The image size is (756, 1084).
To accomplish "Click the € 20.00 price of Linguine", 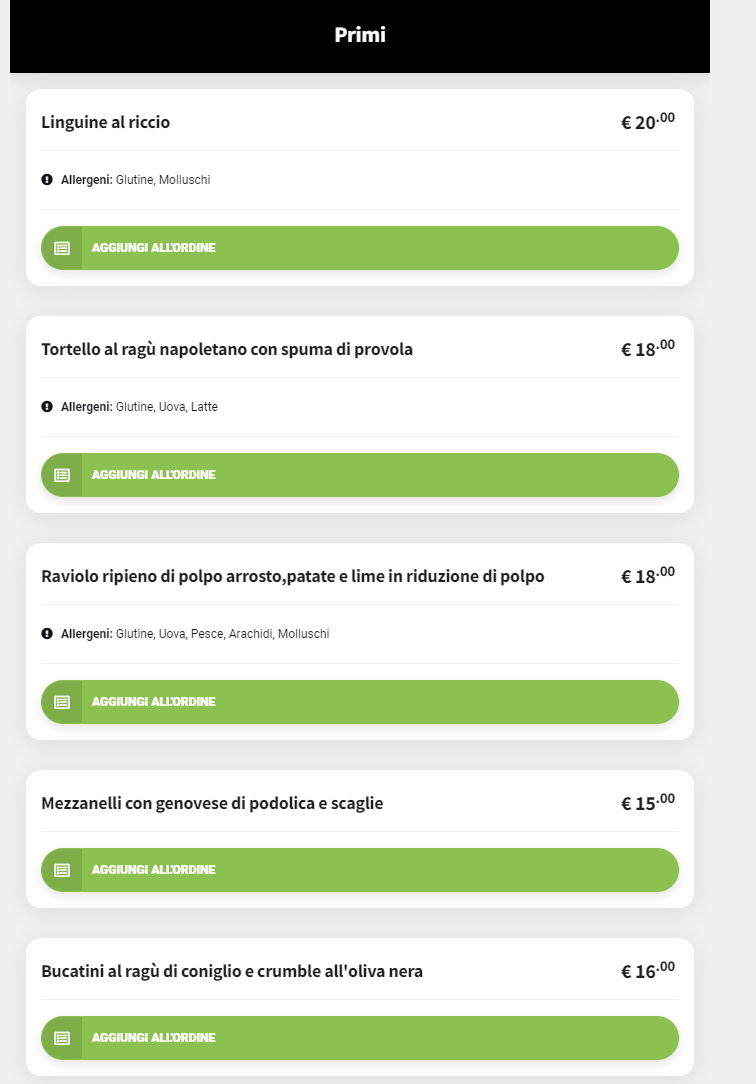I will (x=648, y=122).
